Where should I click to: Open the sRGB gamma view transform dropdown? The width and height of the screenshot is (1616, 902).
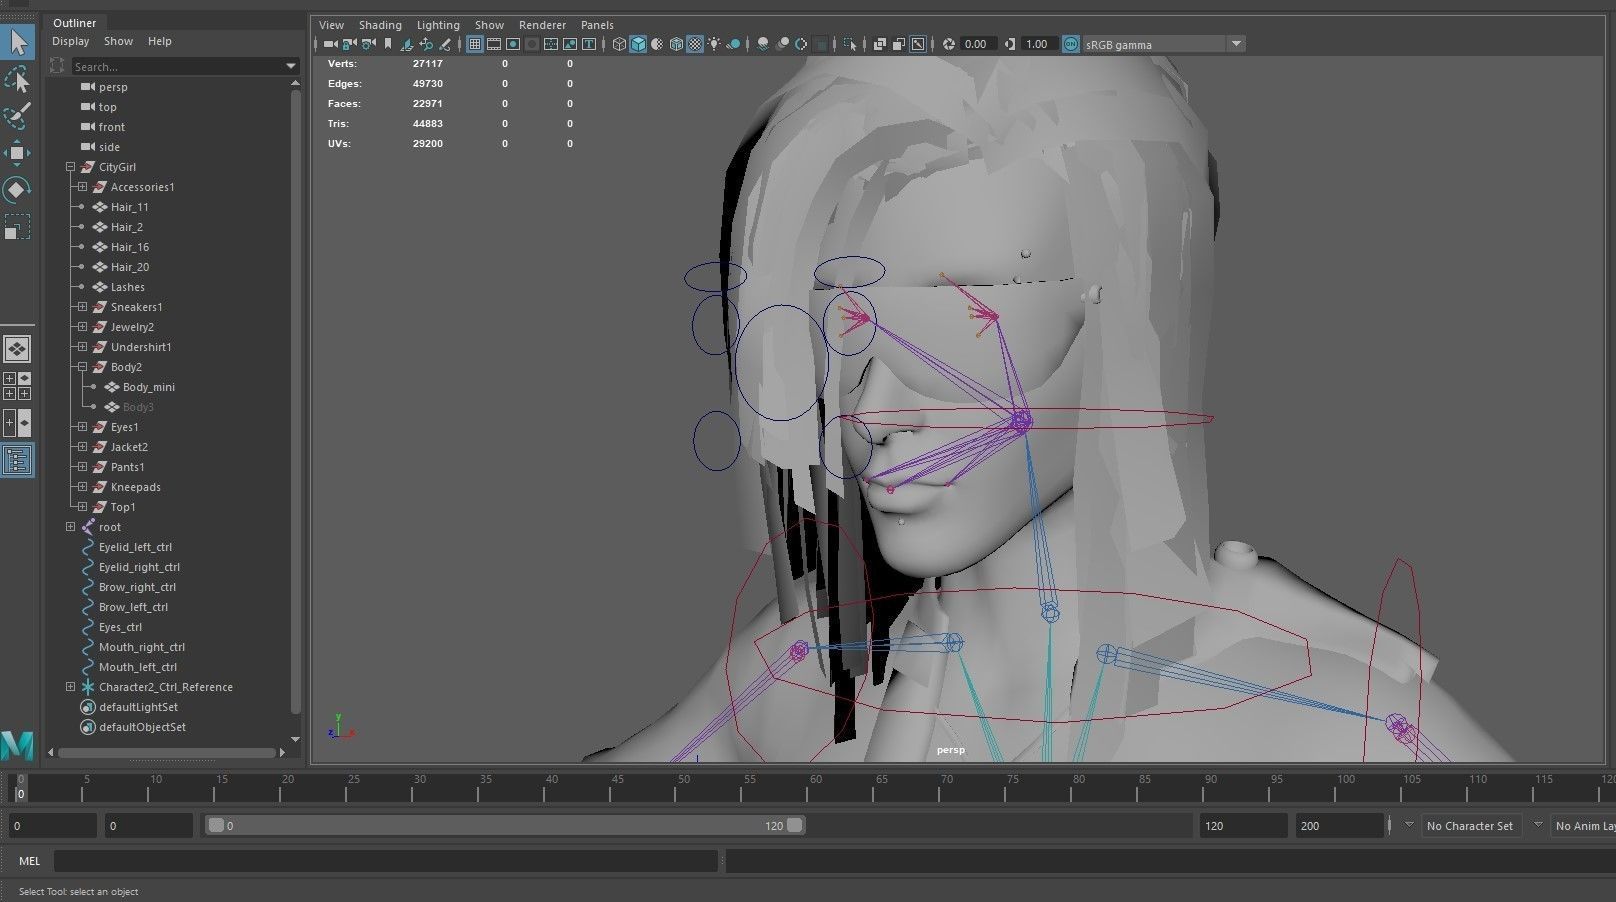tap(1236, 44)
